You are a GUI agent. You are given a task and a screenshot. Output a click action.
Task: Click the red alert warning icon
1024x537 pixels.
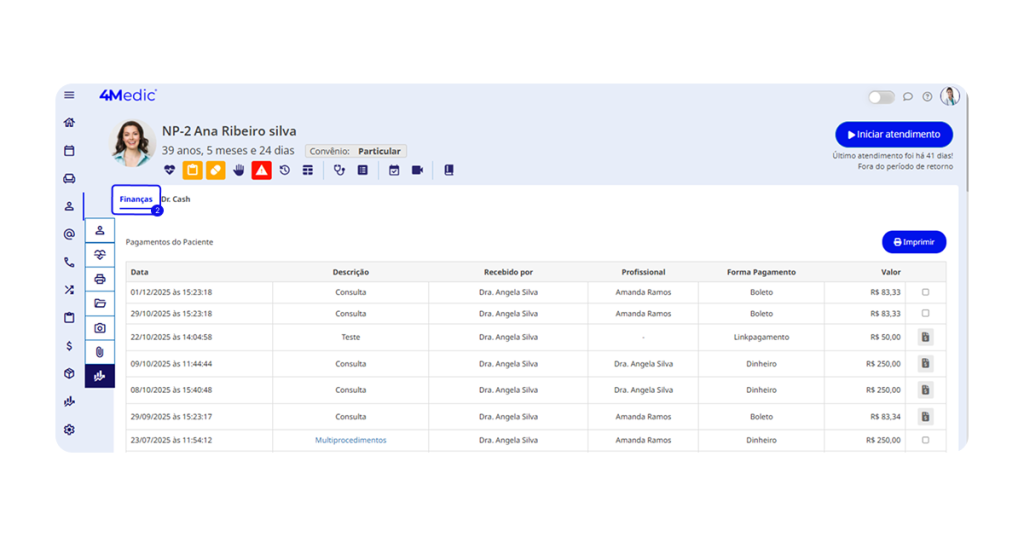[261, 170]
